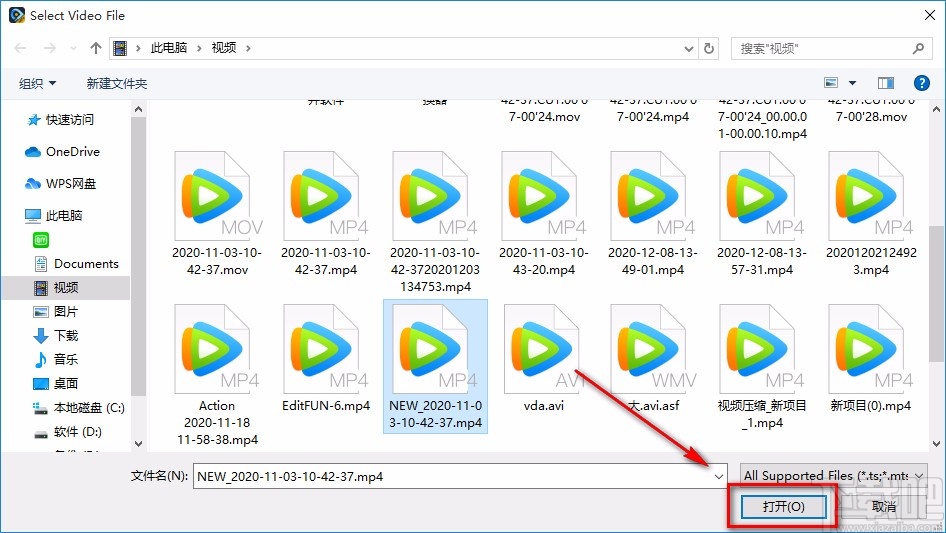The width and height of the screenshot is (946, 533).
Task: Open the view options dropdown arrow
Action: click(x=852, y=83)
